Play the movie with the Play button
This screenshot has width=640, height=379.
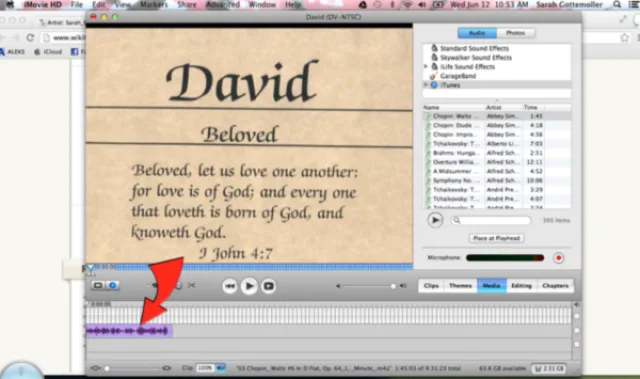click(249, 286)
